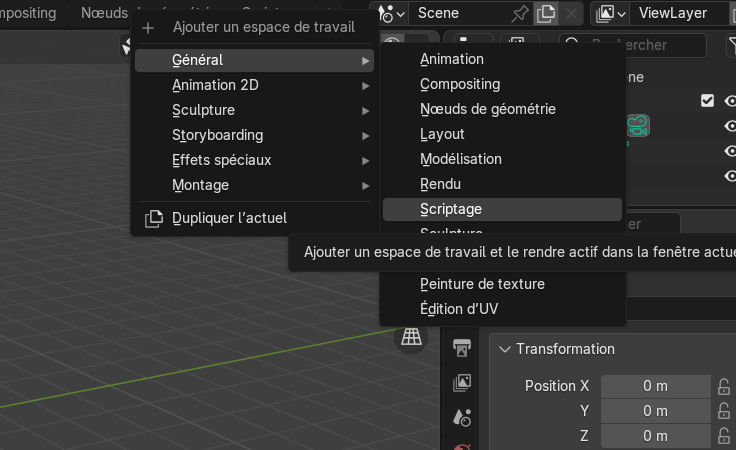Image resolution: width=736 pixels, height=450 pixels.
Task: Click the new scene icon
Action: pyautogui.click(x=546, y=13)
